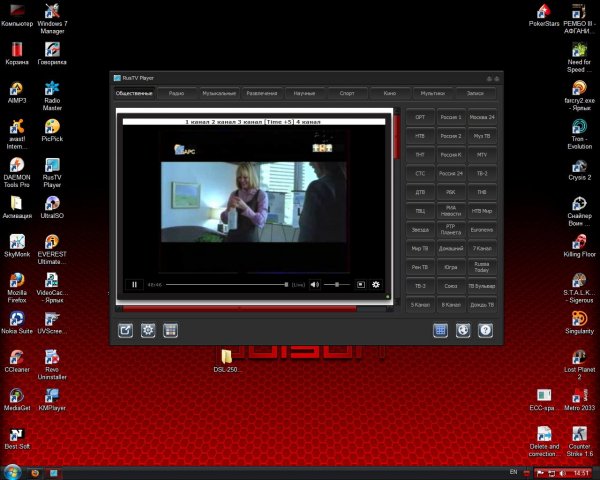
Task: Click the EN language indicator in taskbar
Action: (x=514, y=472)
